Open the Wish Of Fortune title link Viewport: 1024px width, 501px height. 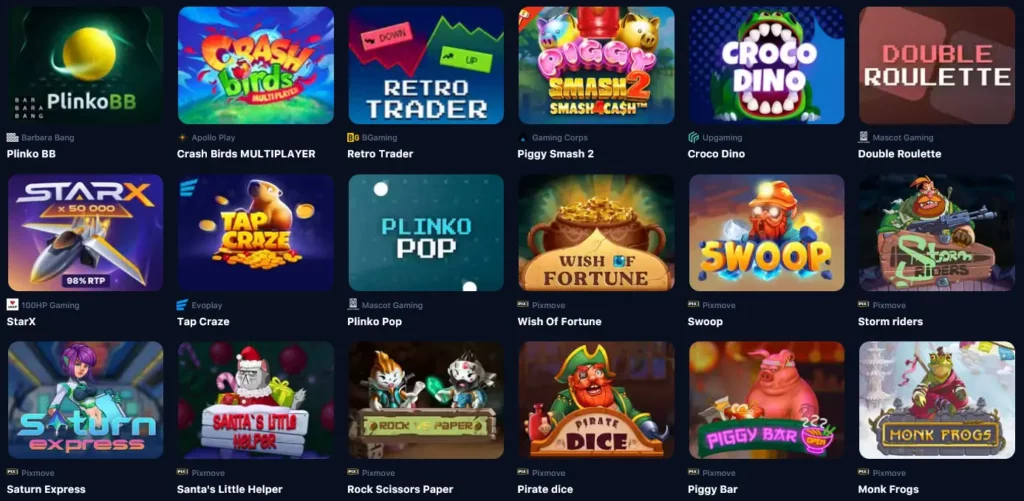point(560,321)
